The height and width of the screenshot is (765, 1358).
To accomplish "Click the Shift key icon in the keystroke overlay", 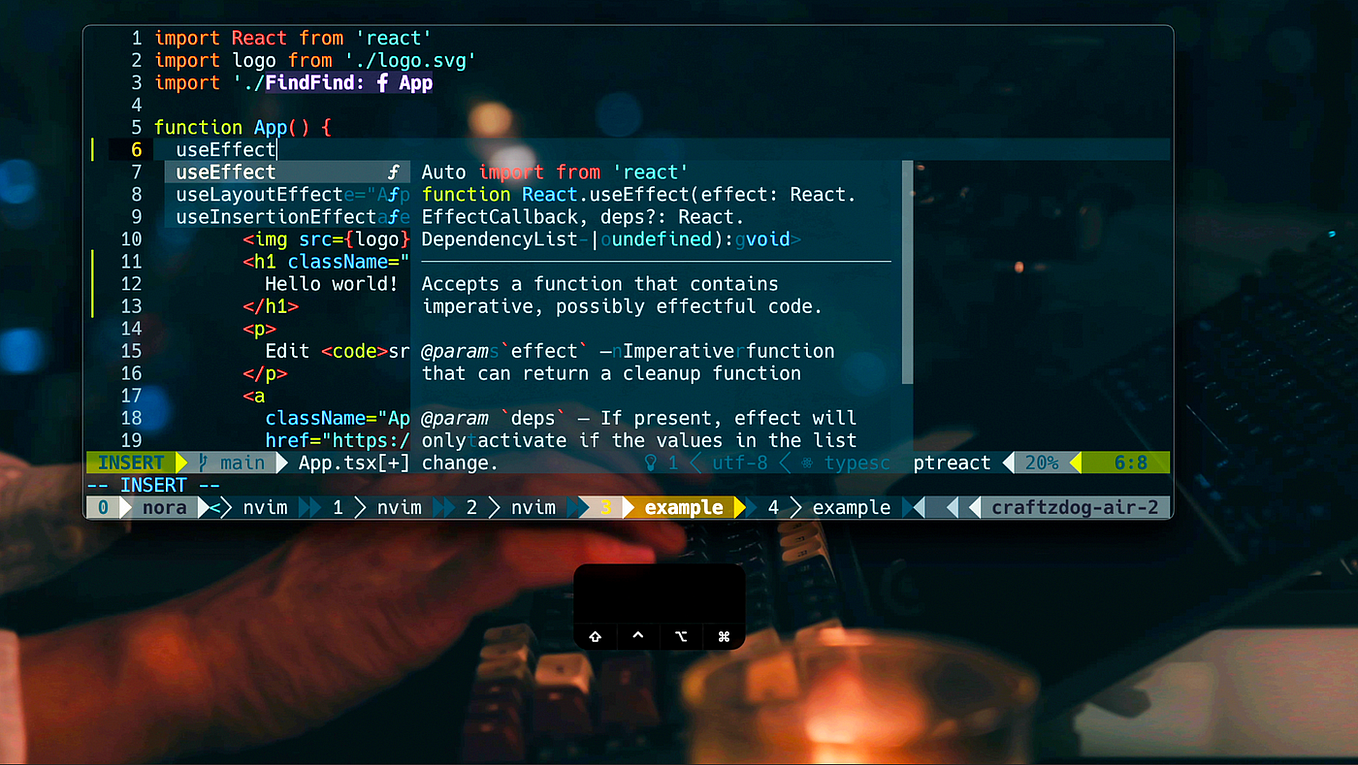I will (x=595, y=636).
